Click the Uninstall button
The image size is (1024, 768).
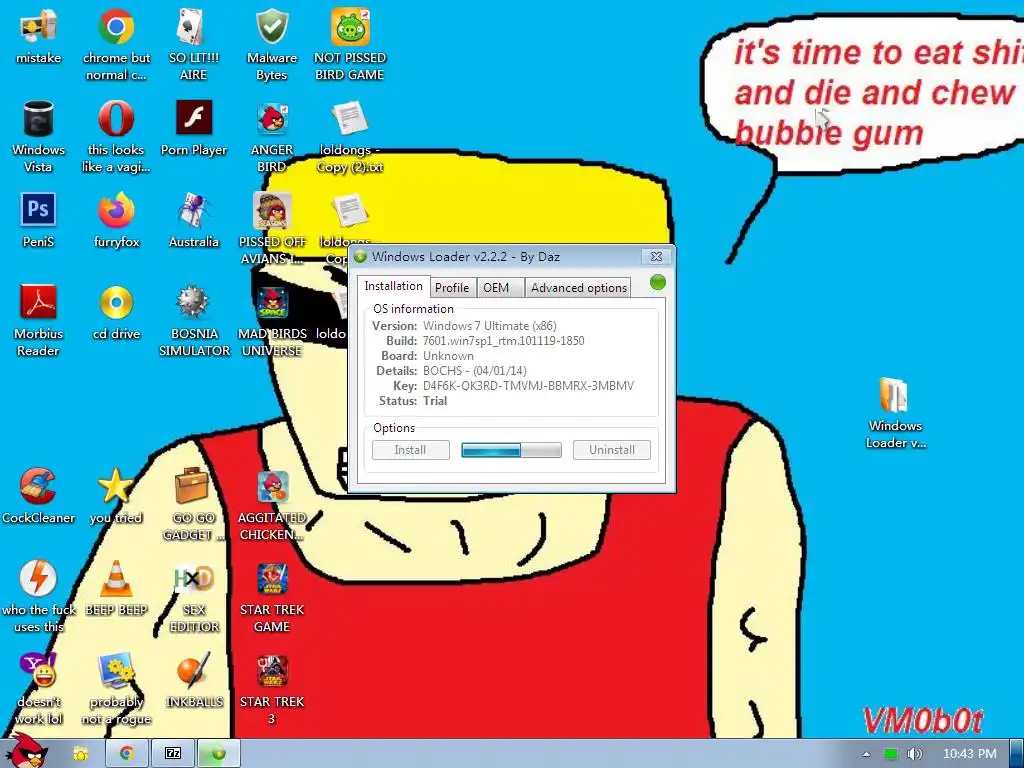[x=612, y=450]
